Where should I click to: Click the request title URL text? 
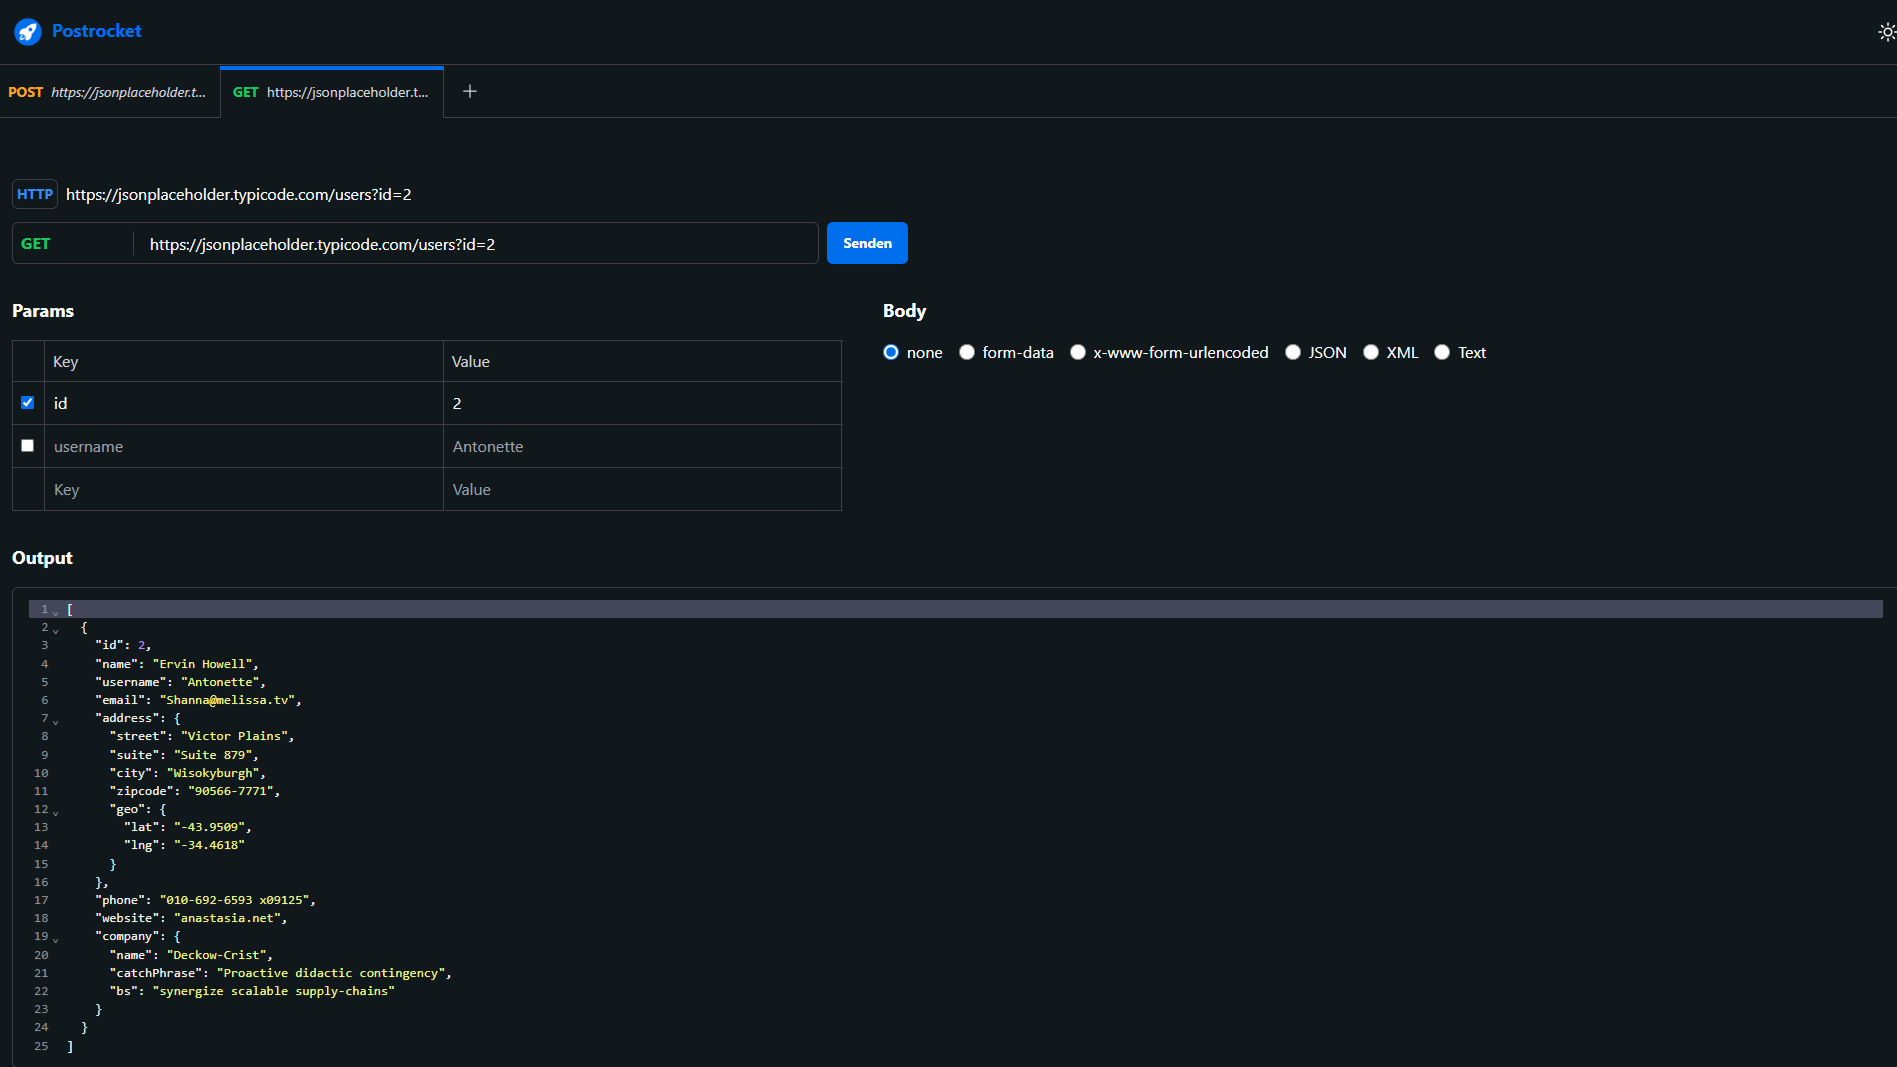[x=239, y=194]
